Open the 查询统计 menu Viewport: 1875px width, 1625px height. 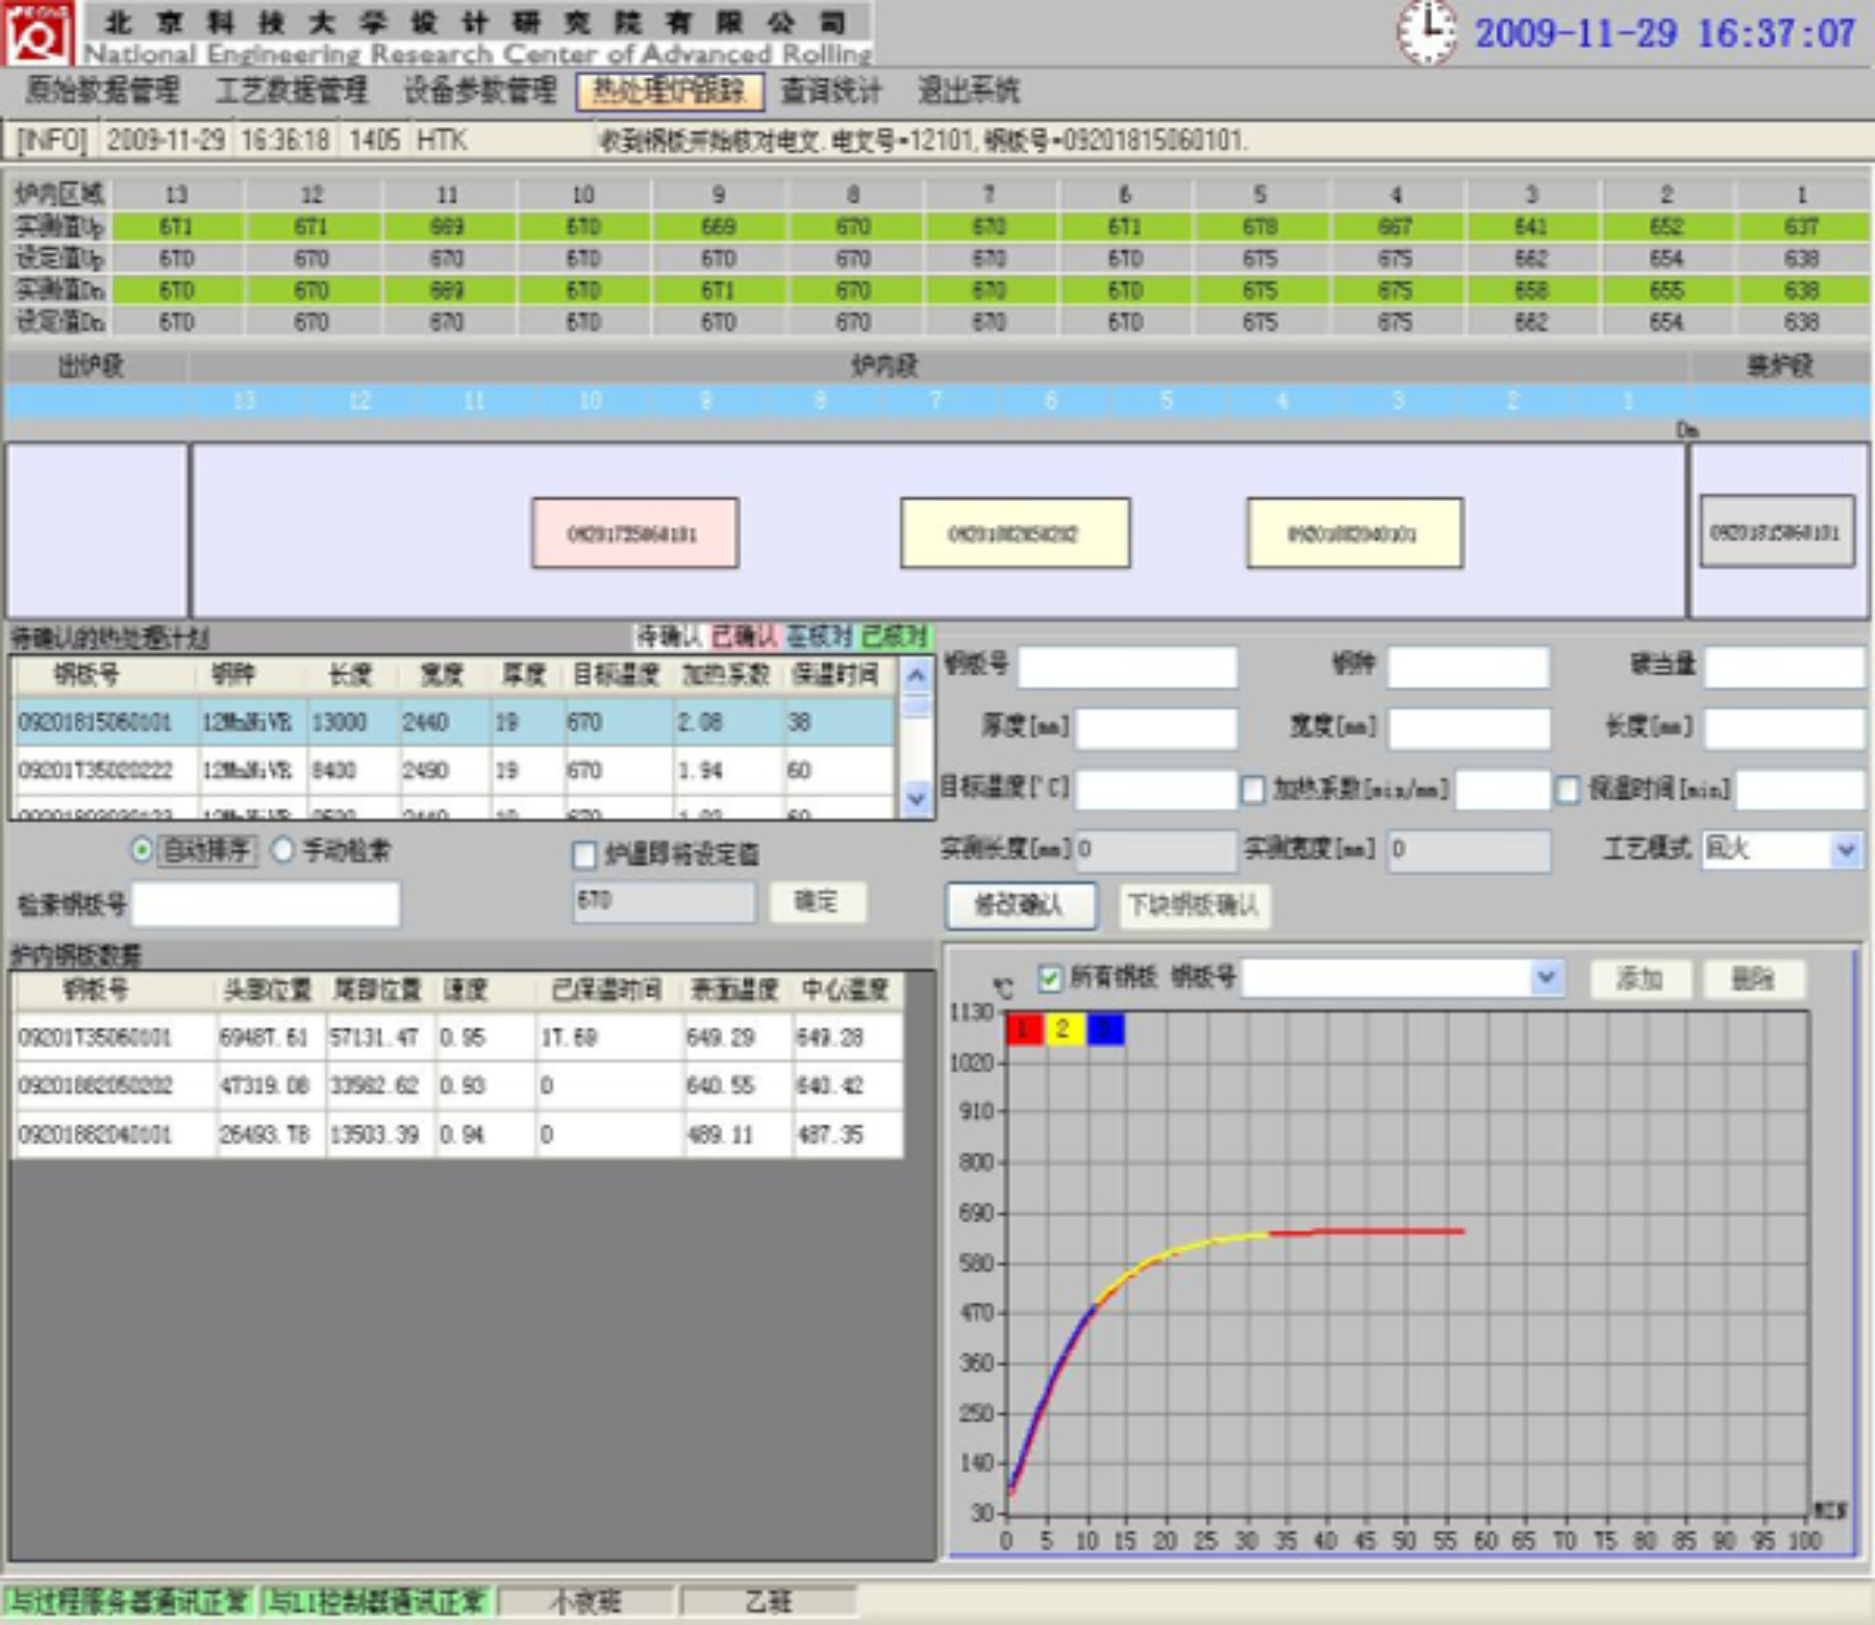click(830, 91)
